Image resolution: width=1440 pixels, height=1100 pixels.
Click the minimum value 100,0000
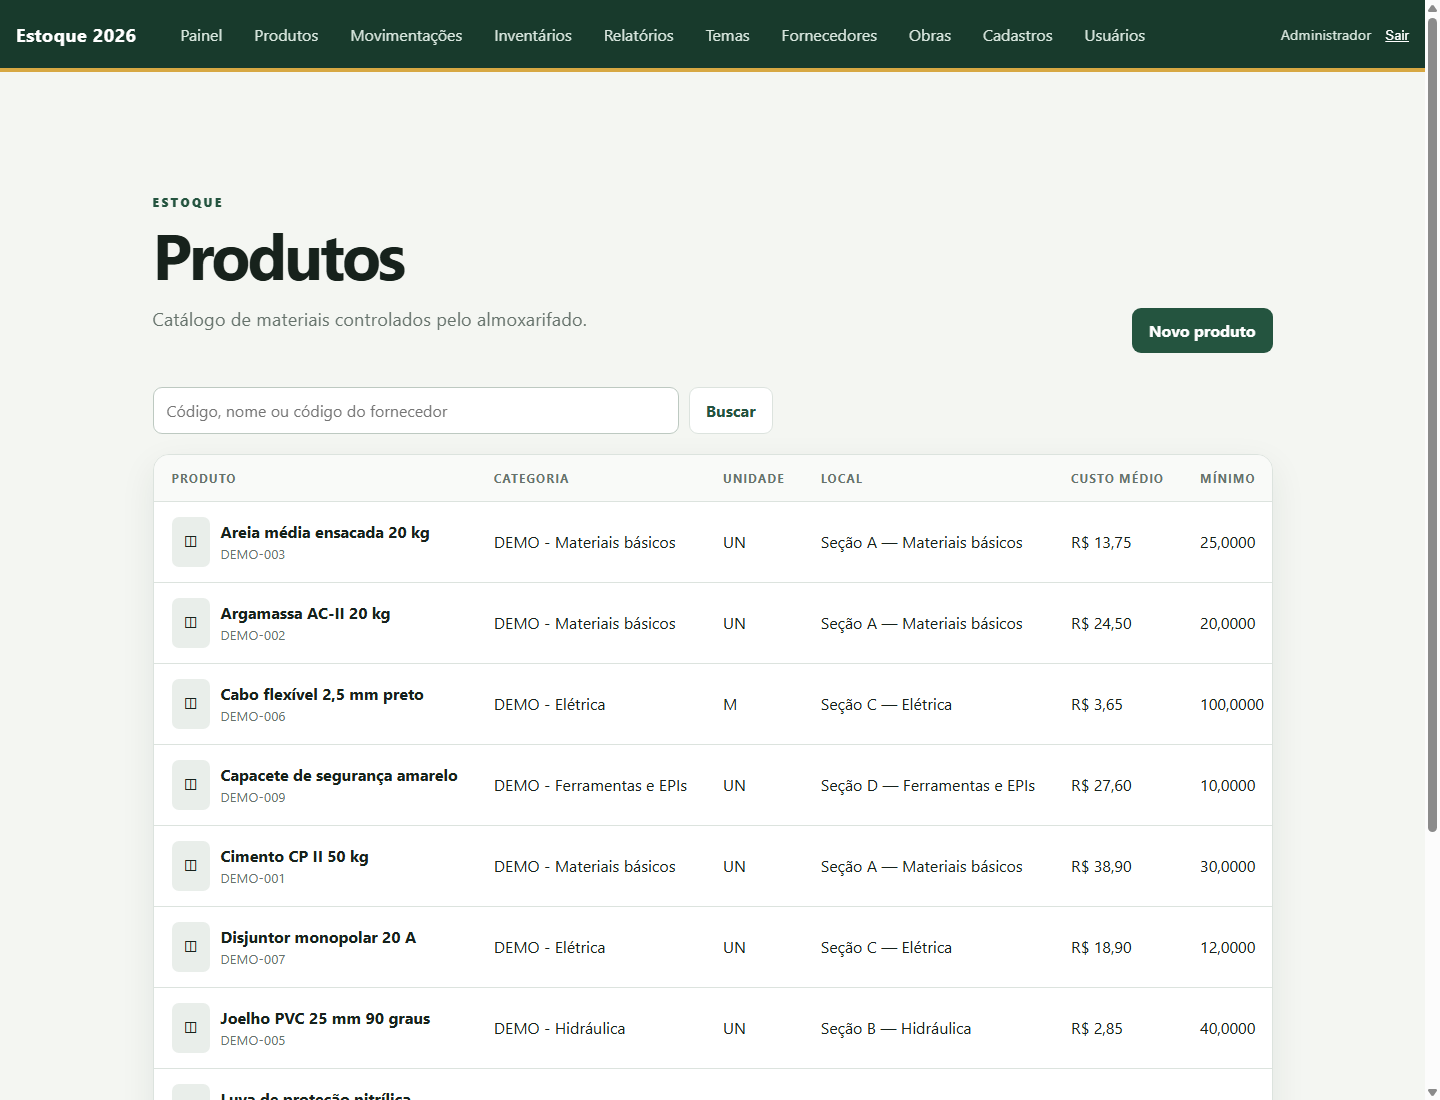point(1232,704)
